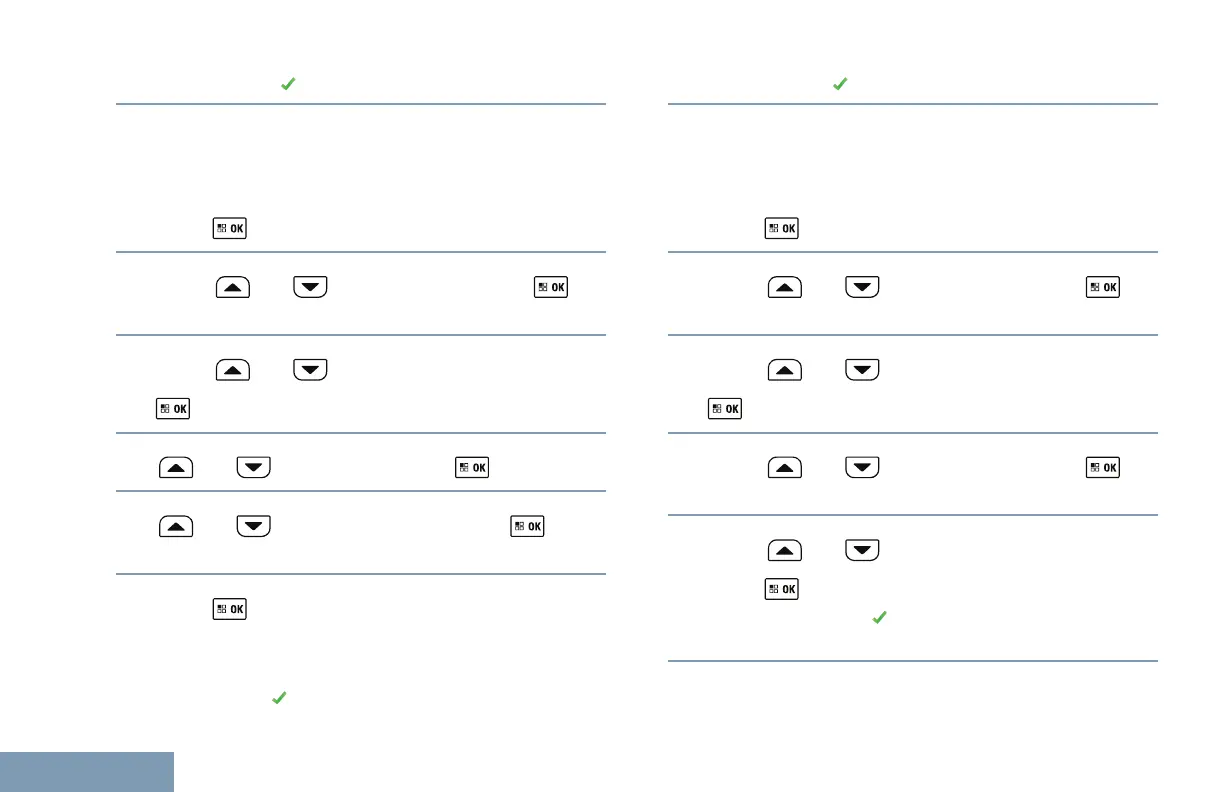Select the first standalone OK key in right column
Screen dimensions: 1224x792
(x=782, y=229)
